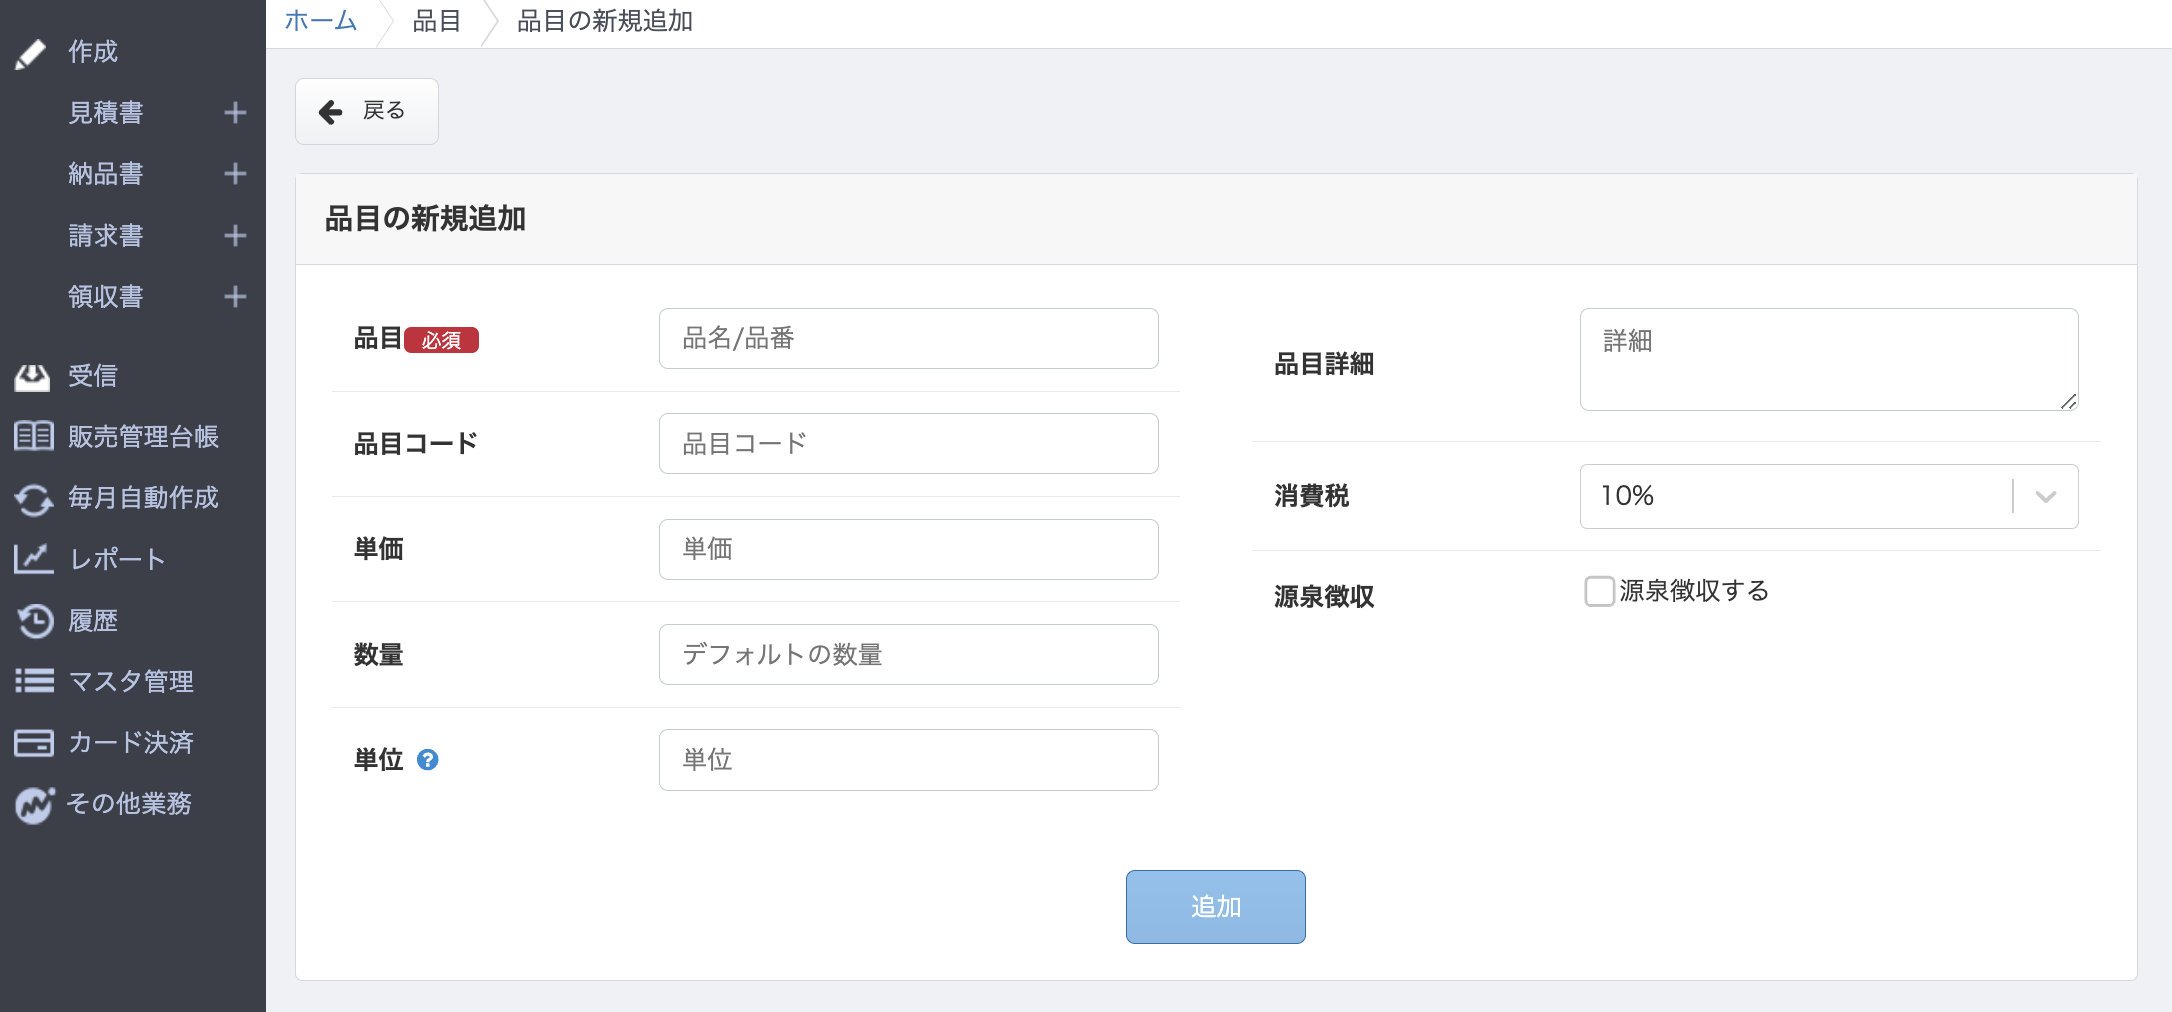Click the 追加 submit button

pyautogui.click(x=1215, y=907)
